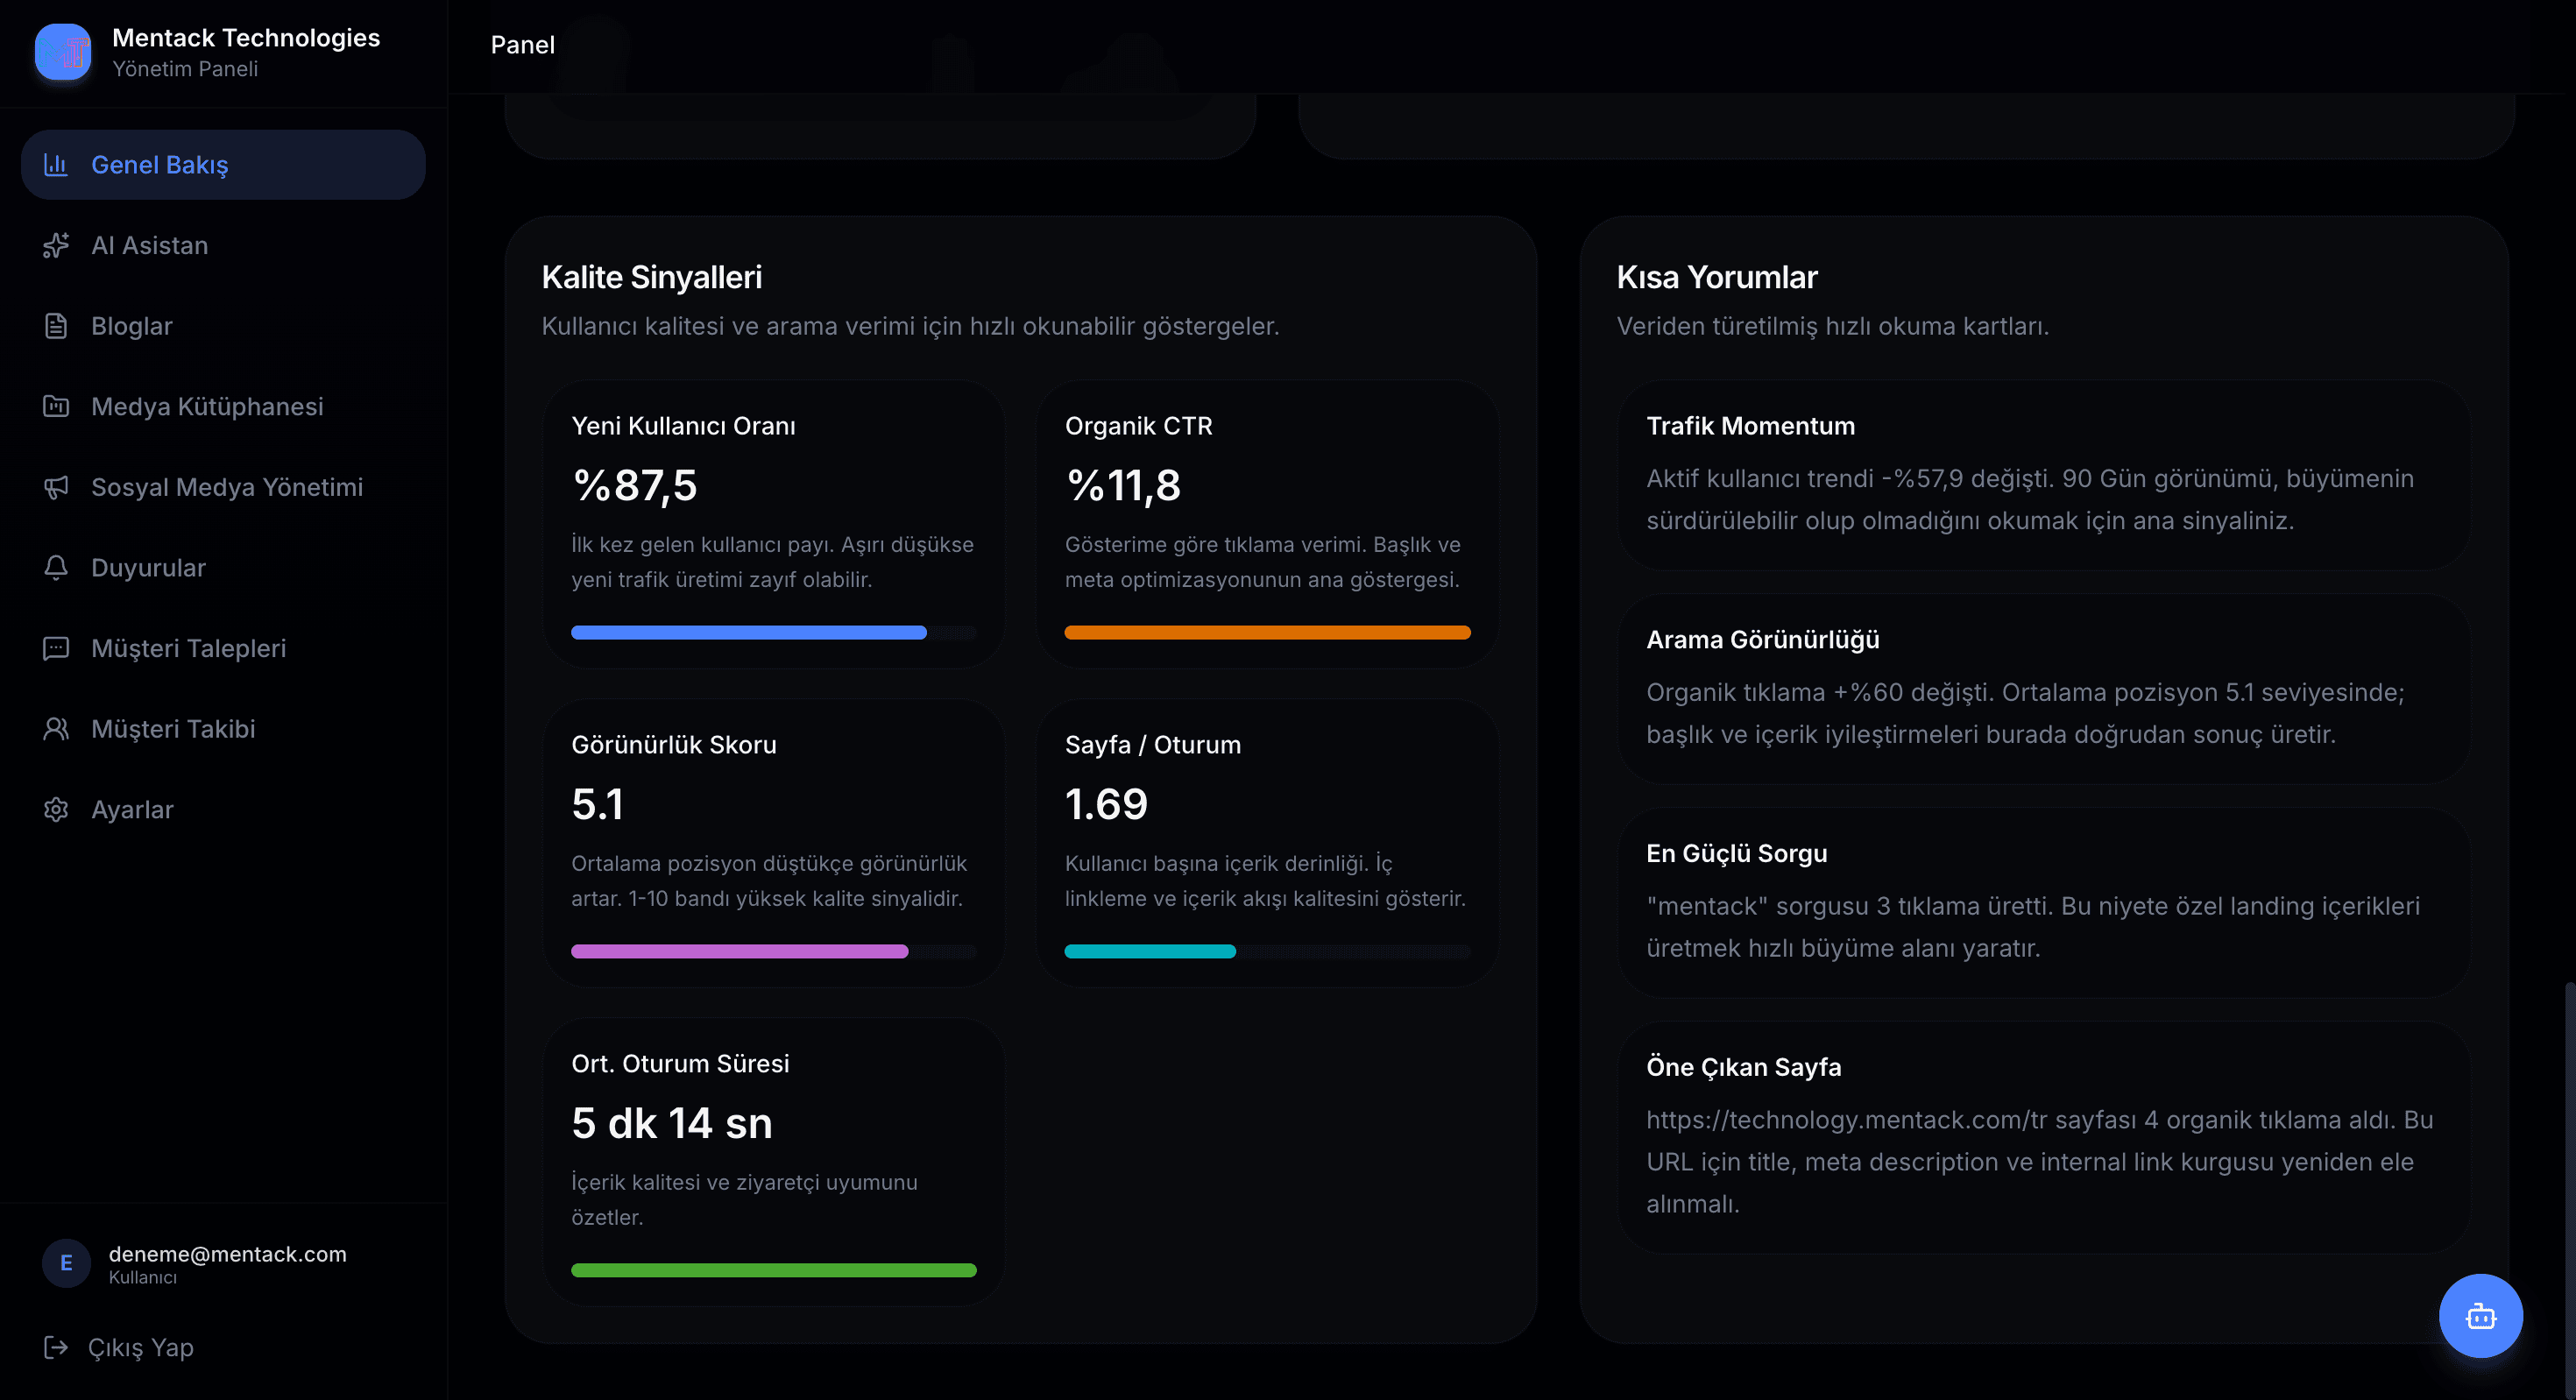The width and height of the screenshot is (2576, 1400).
Task: Open the Öne Çıkan Sayfa card
Action: (x=2044, y=1138)
